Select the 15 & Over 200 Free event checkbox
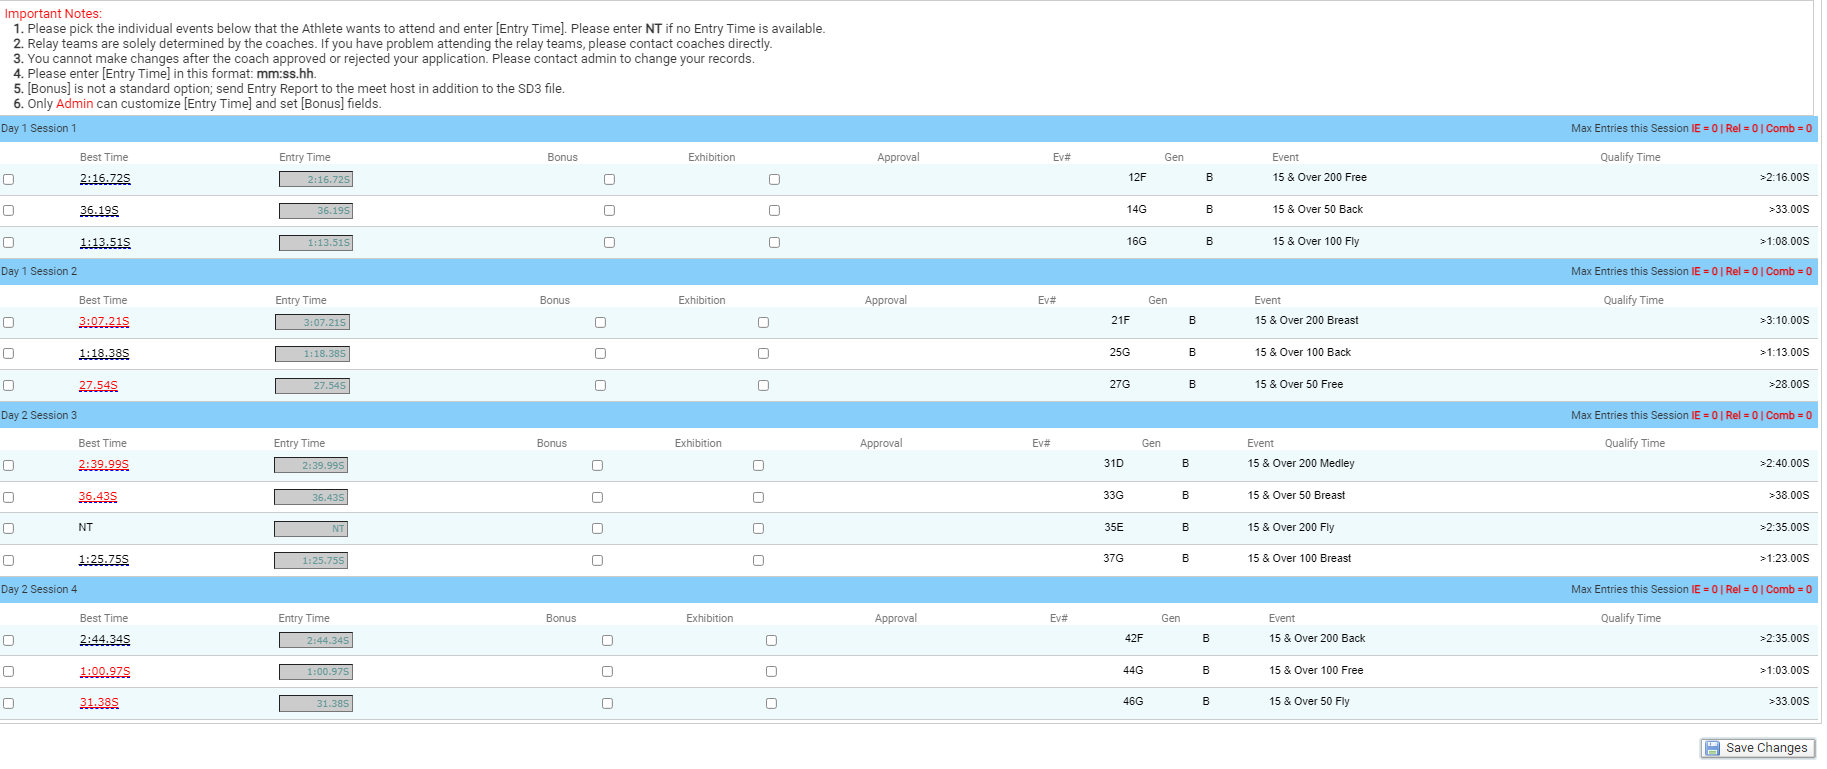This screenshot has width=1827, height=769. point(9,180)
